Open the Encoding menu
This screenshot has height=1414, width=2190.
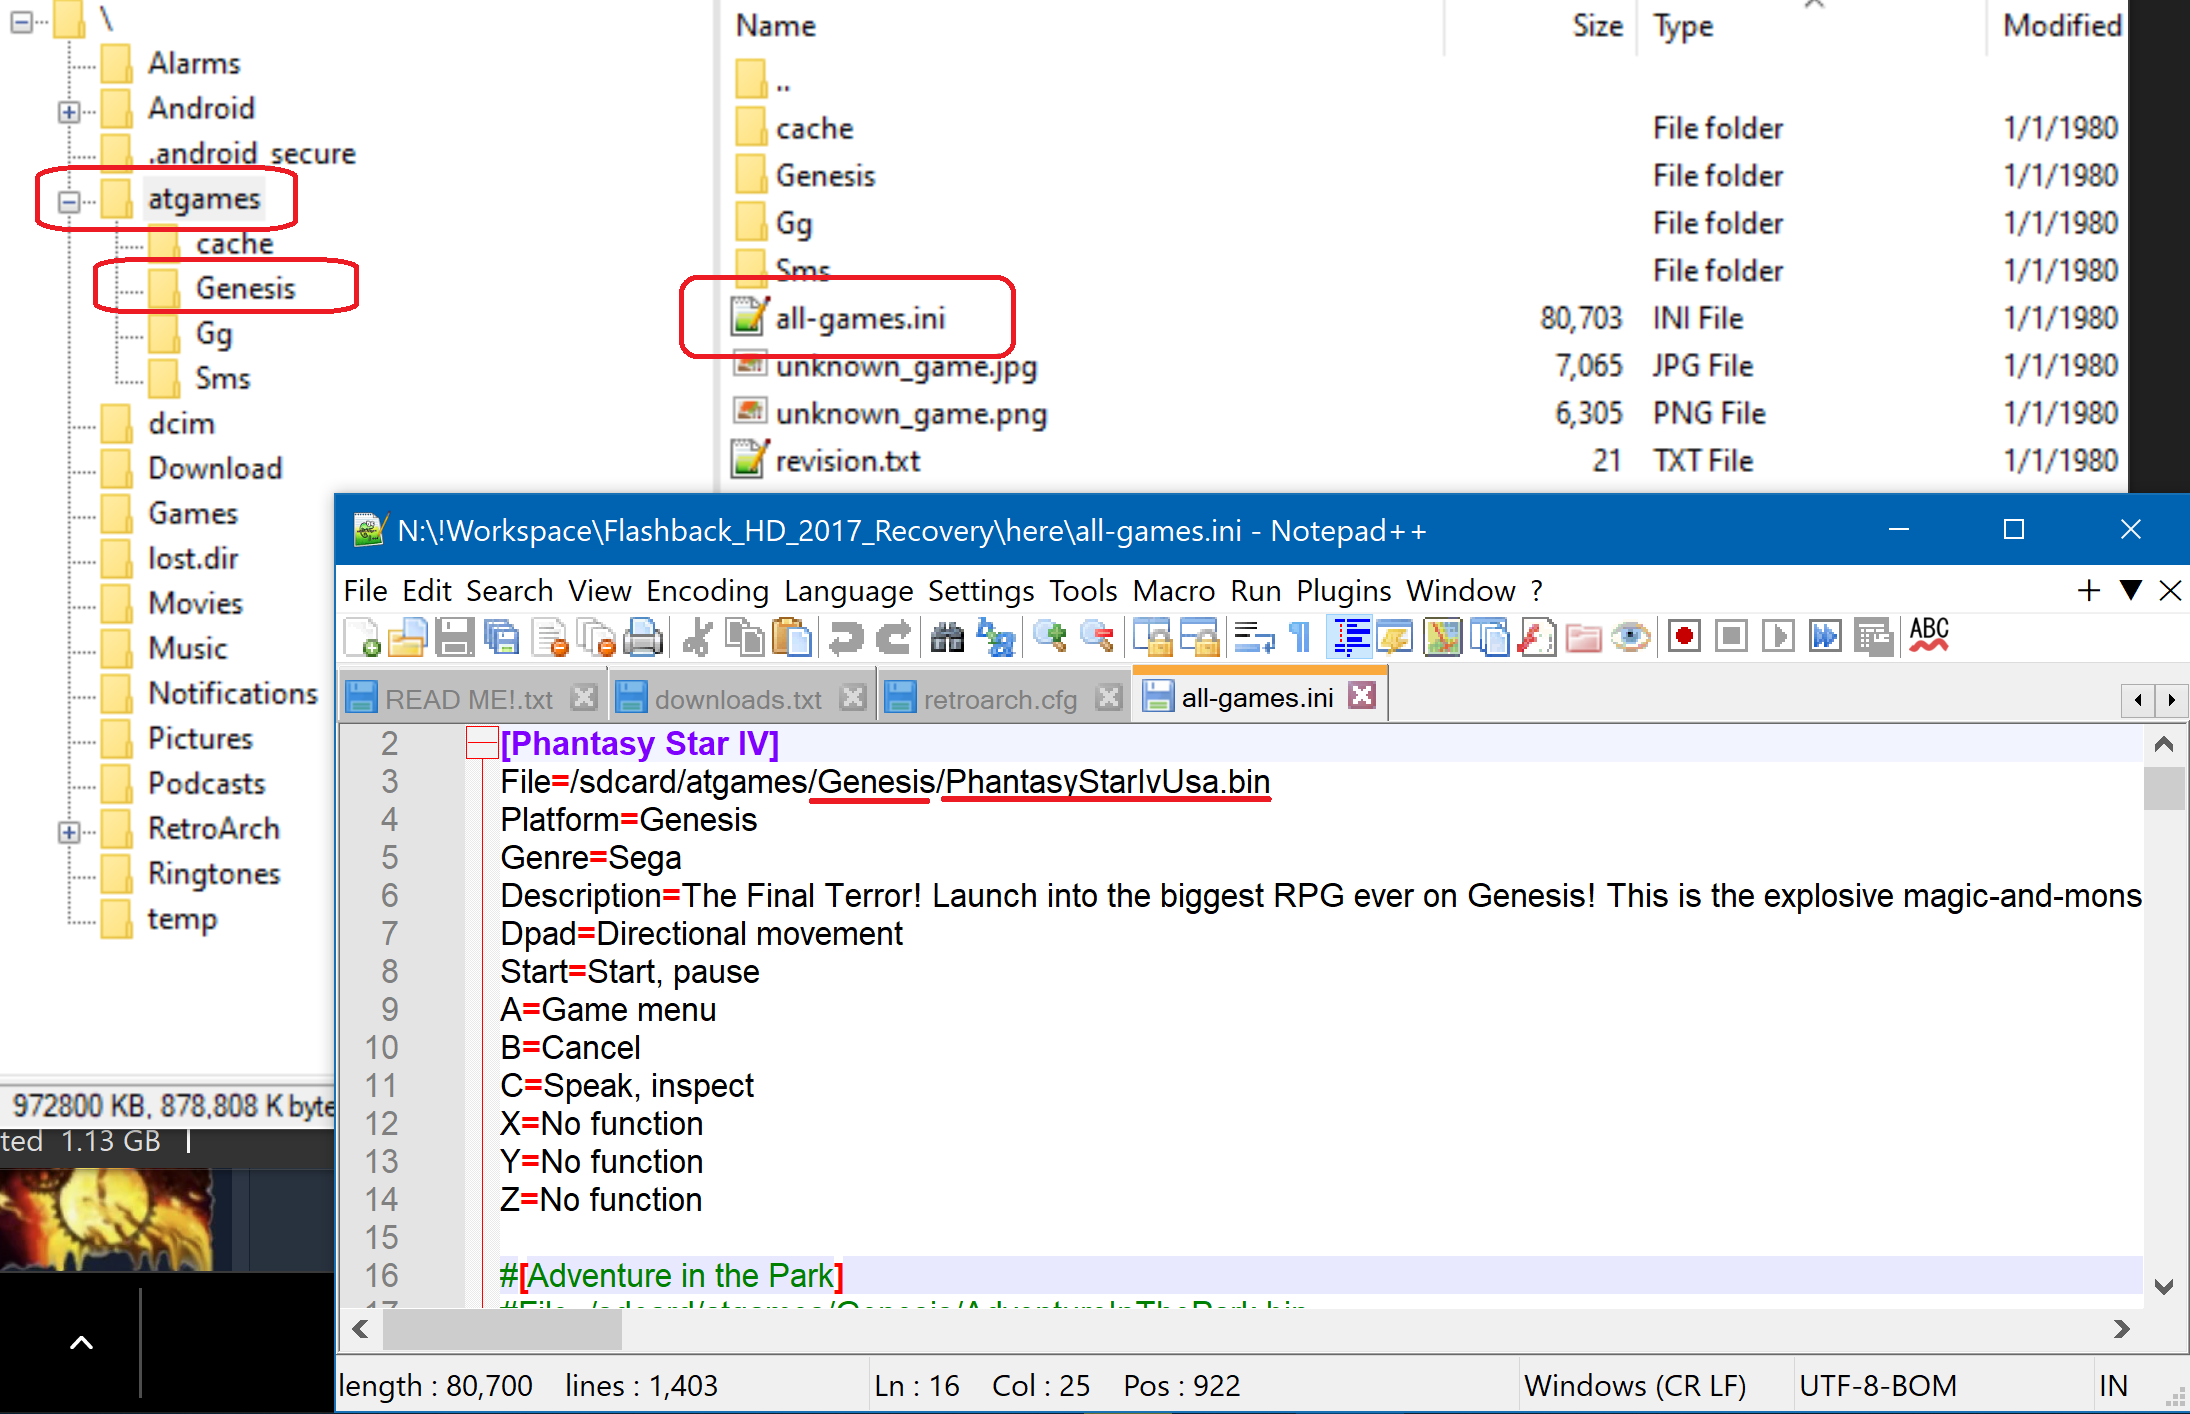pos(707,591)
